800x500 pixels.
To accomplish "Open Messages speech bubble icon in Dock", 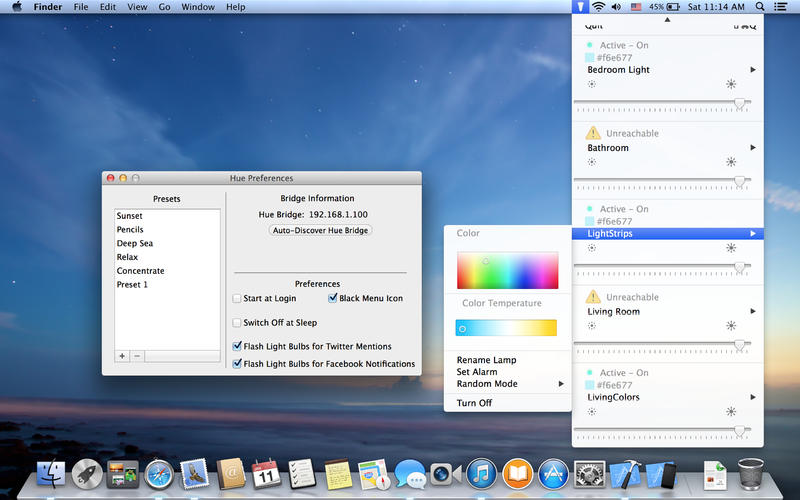I will (410, 474).
